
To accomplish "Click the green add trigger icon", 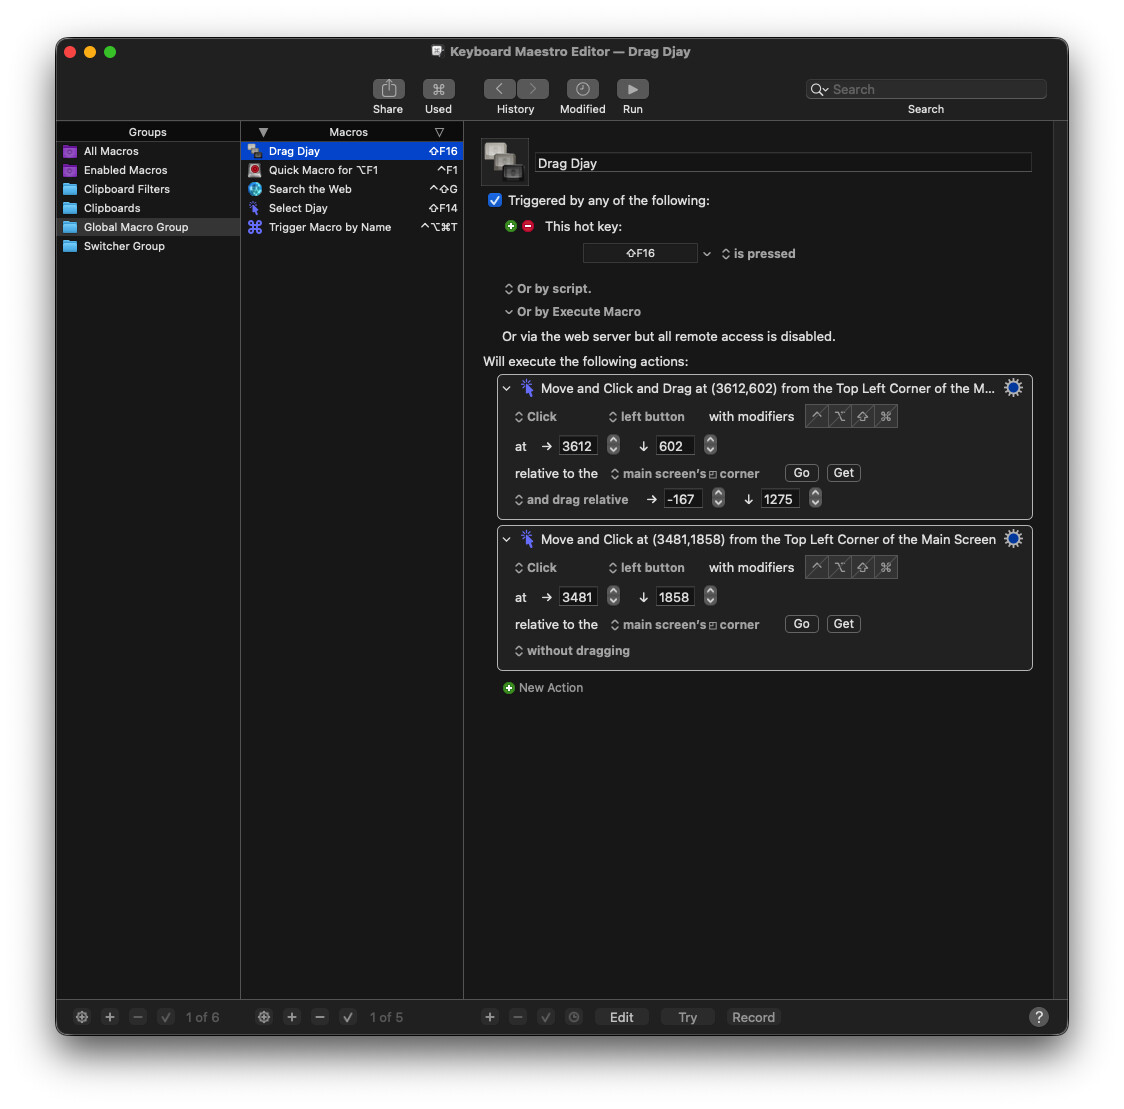I will point(511,227).
